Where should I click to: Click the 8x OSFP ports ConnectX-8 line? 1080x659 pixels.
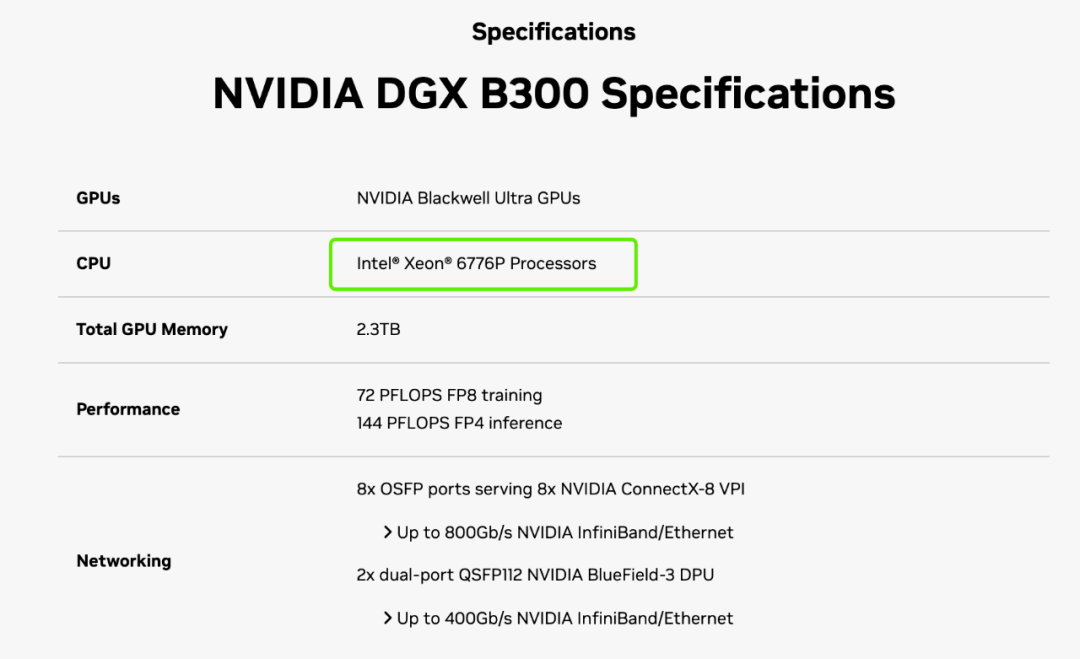[x=550, y=489]
